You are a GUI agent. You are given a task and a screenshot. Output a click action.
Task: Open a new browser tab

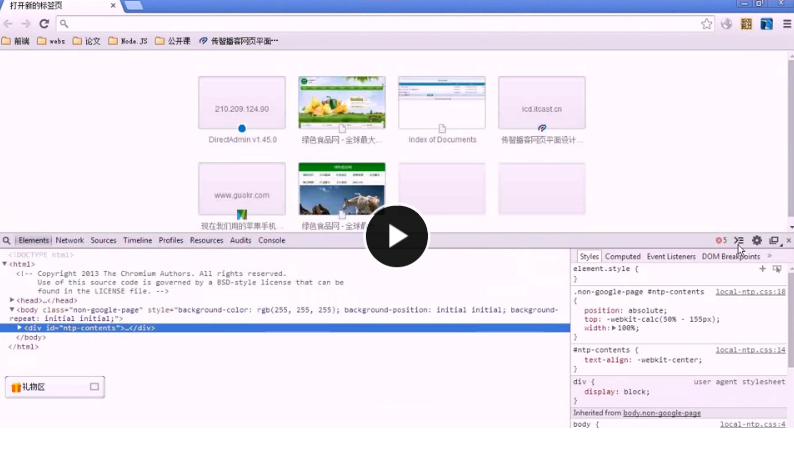coord(133,6)
